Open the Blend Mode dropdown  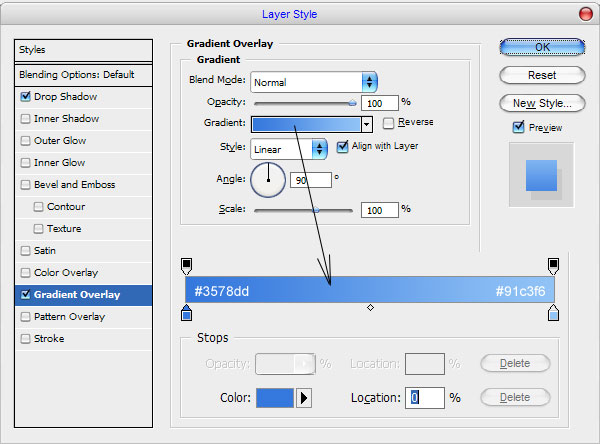[x=314, y=82]
